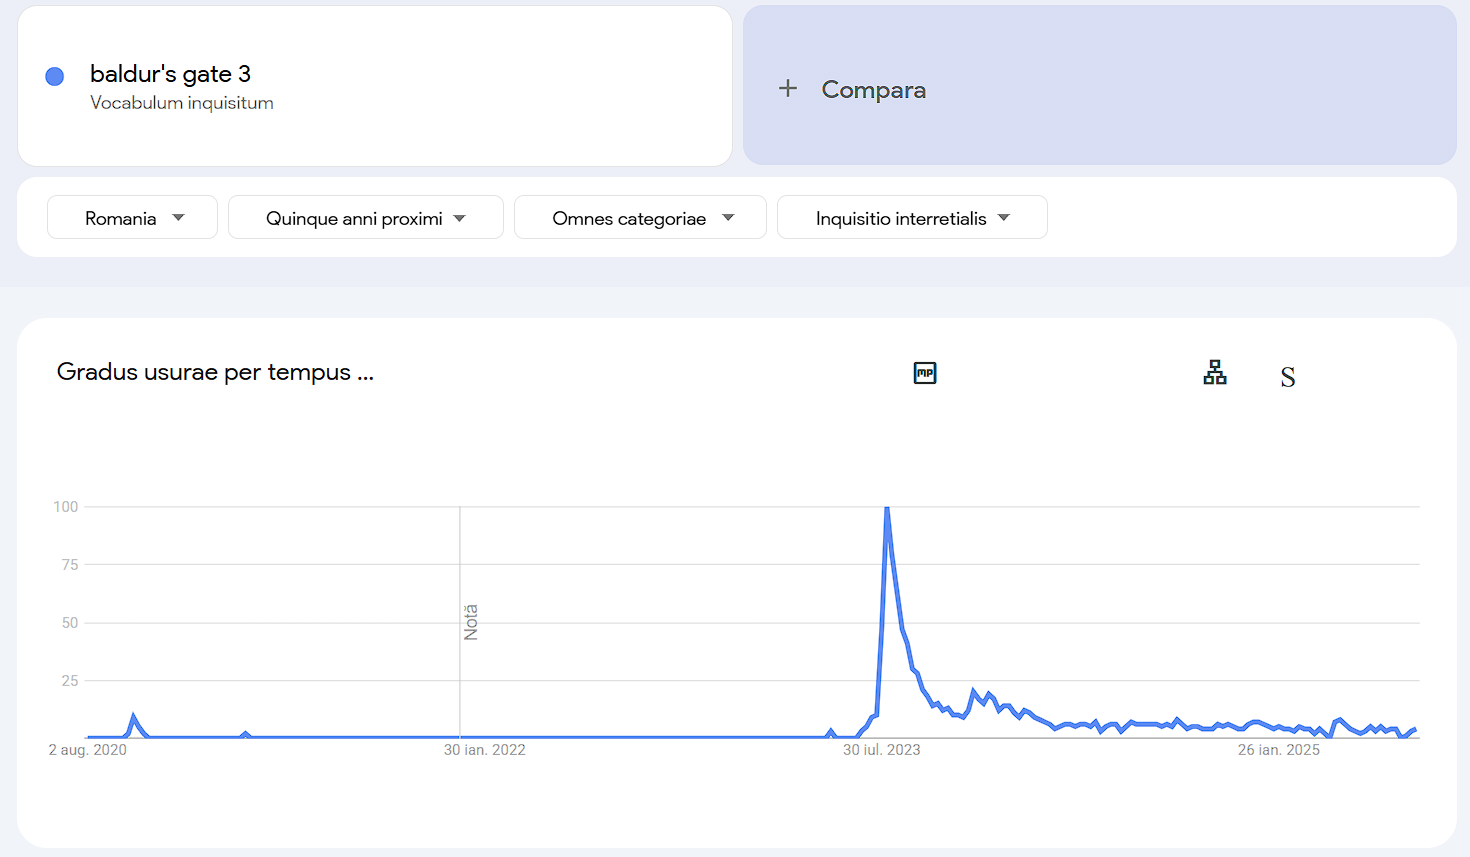Click the Gradus usurae per tempus heading
The image size is (1470, 857).
pyautogui.click(x=215, y=372)
